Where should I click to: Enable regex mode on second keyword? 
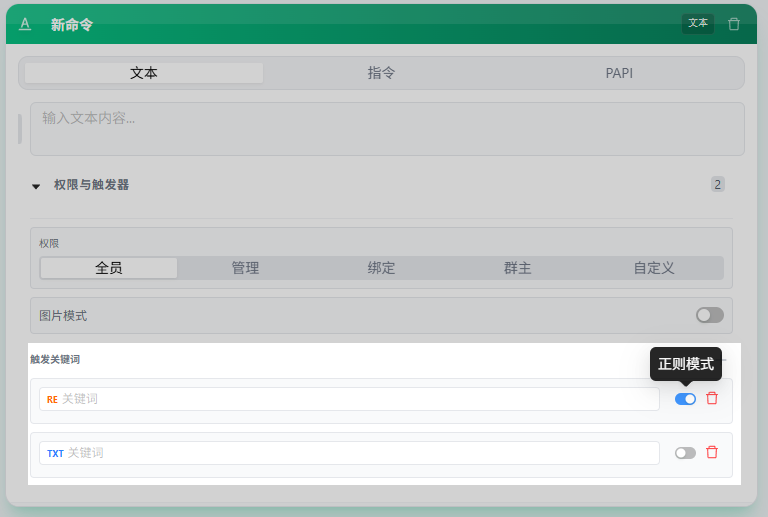click(x=685, y=453)
